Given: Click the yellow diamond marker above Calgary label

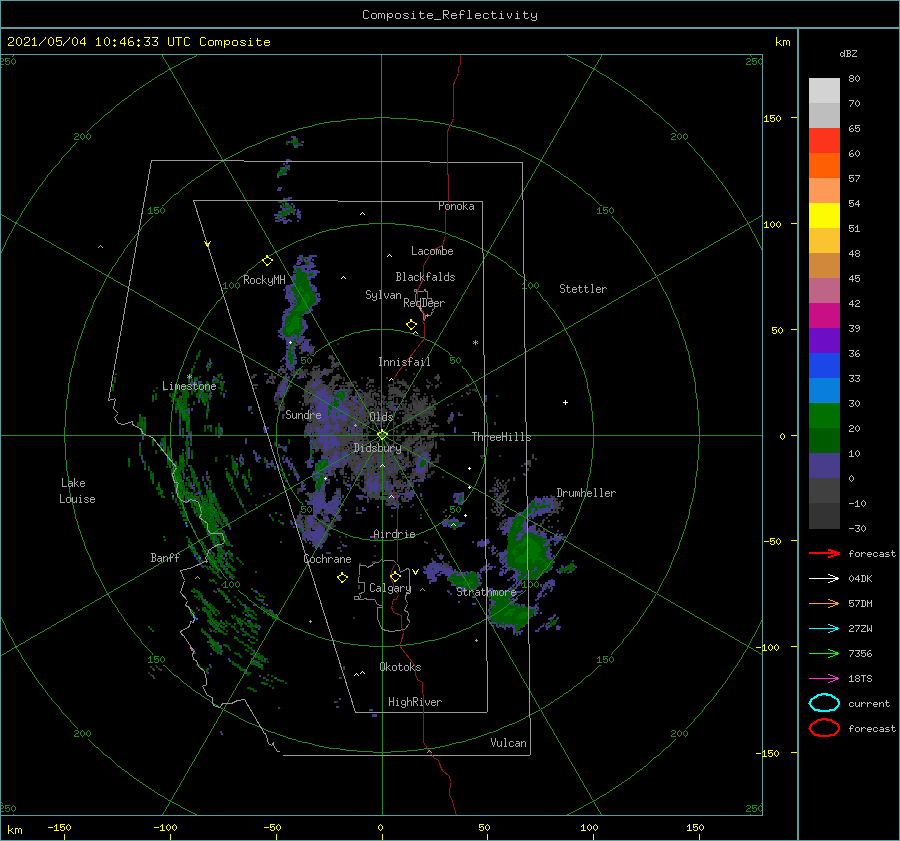Looking at the screenshot, I should tap(395, 576).
